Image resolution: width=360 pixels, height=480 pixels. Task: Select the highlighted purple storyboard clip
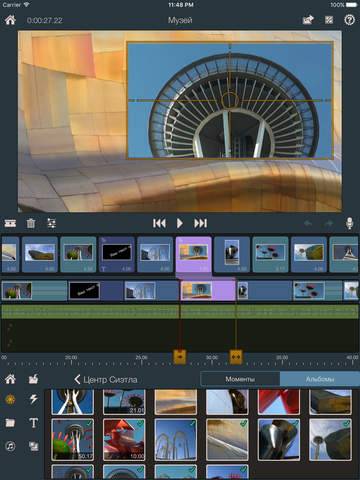(x=193, y=254)
